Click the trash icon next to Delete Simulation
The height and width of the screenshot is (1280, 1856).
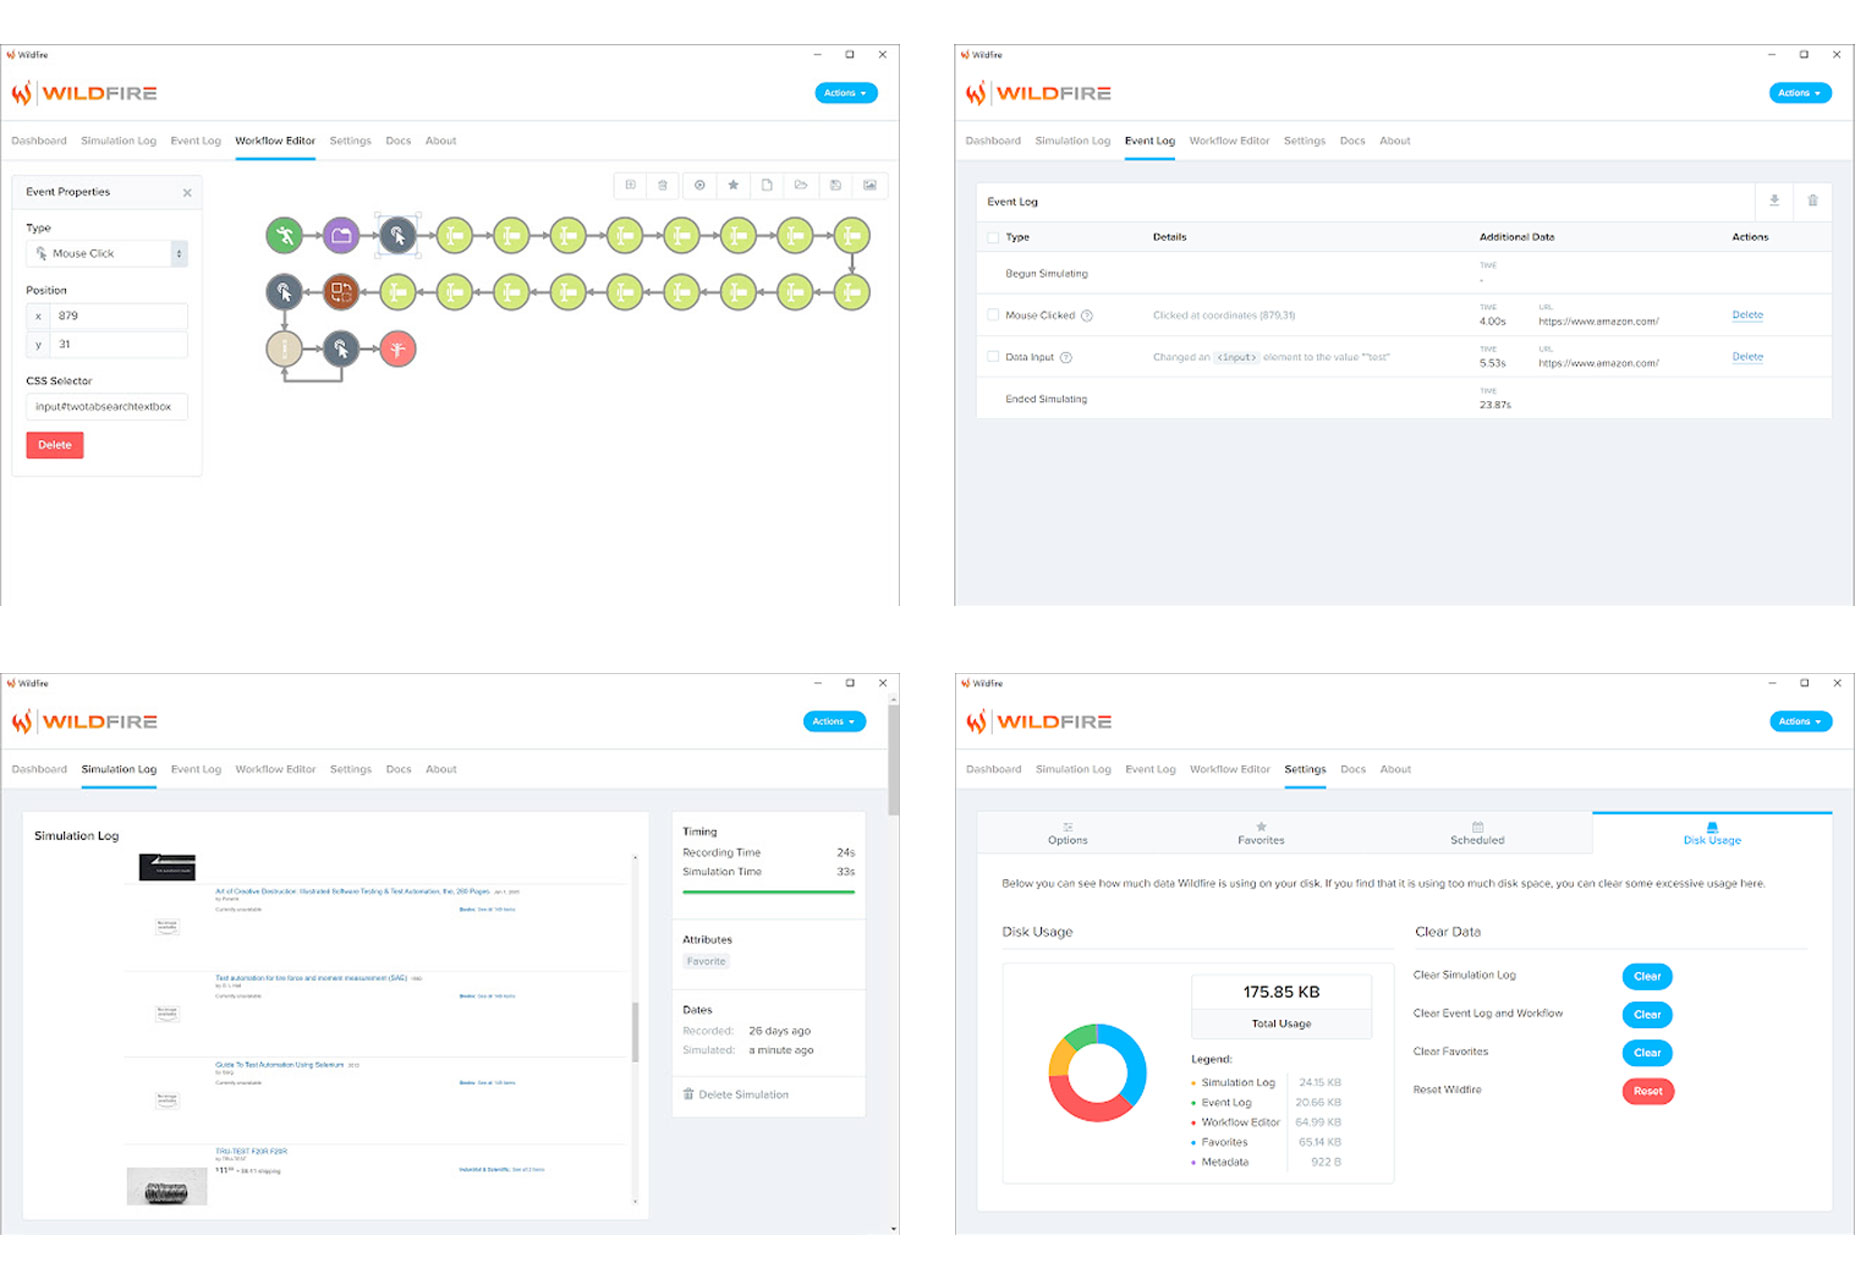(688, 1094)
